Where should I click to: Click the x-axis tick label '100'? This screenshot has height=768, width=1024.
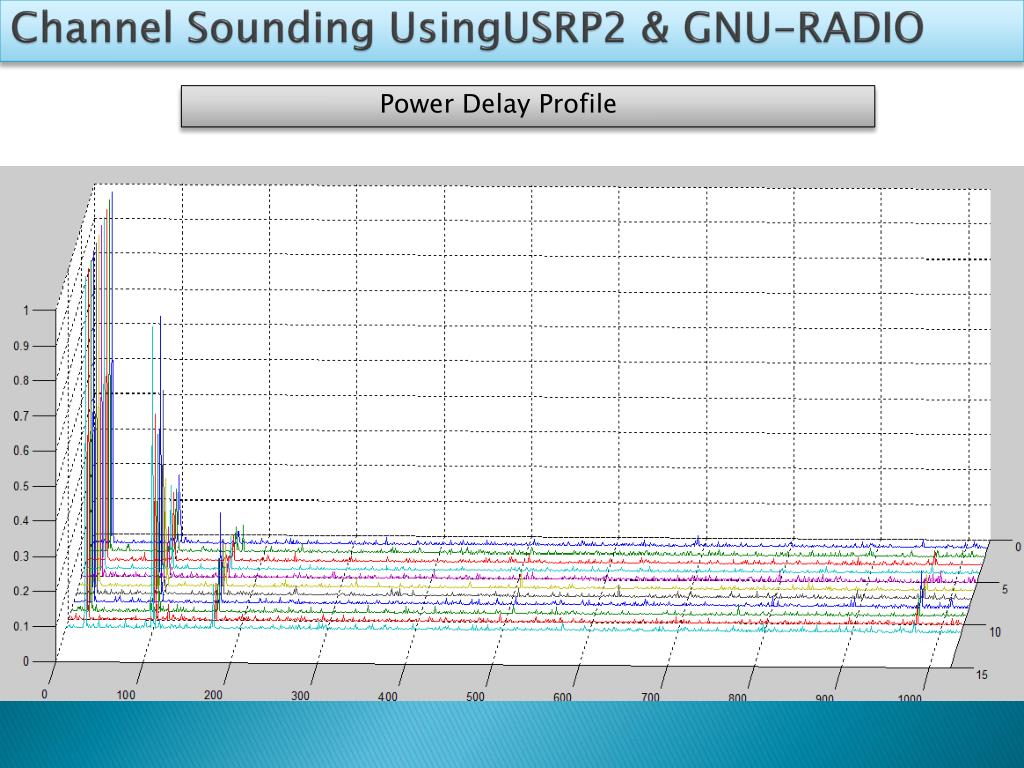pyautogui.click(x=125, y=695)
